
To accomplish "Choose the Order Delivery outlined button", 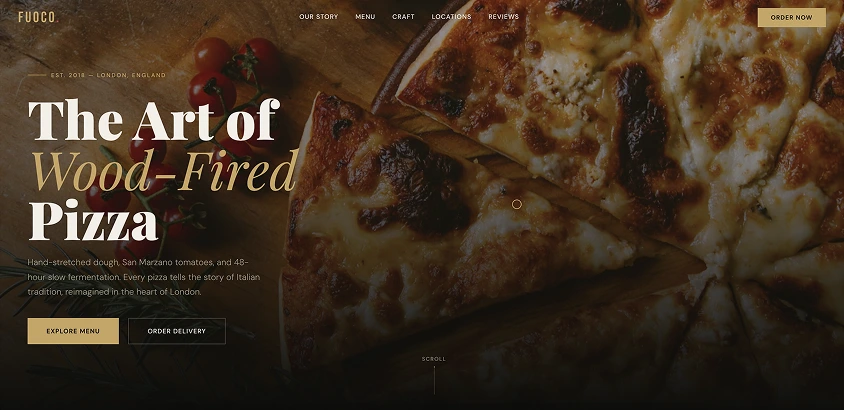I will pyautogui.click(x=177, y=331).
